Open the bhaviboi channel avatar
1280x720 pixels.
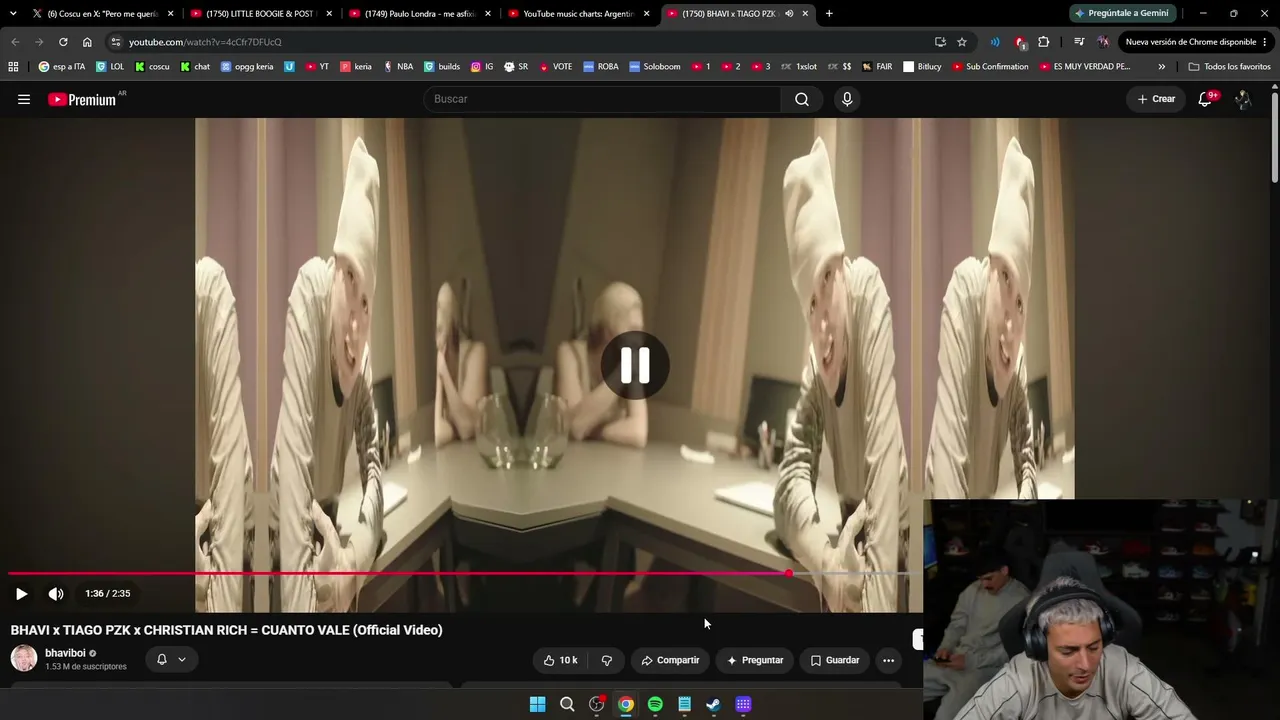pos(24,658)
